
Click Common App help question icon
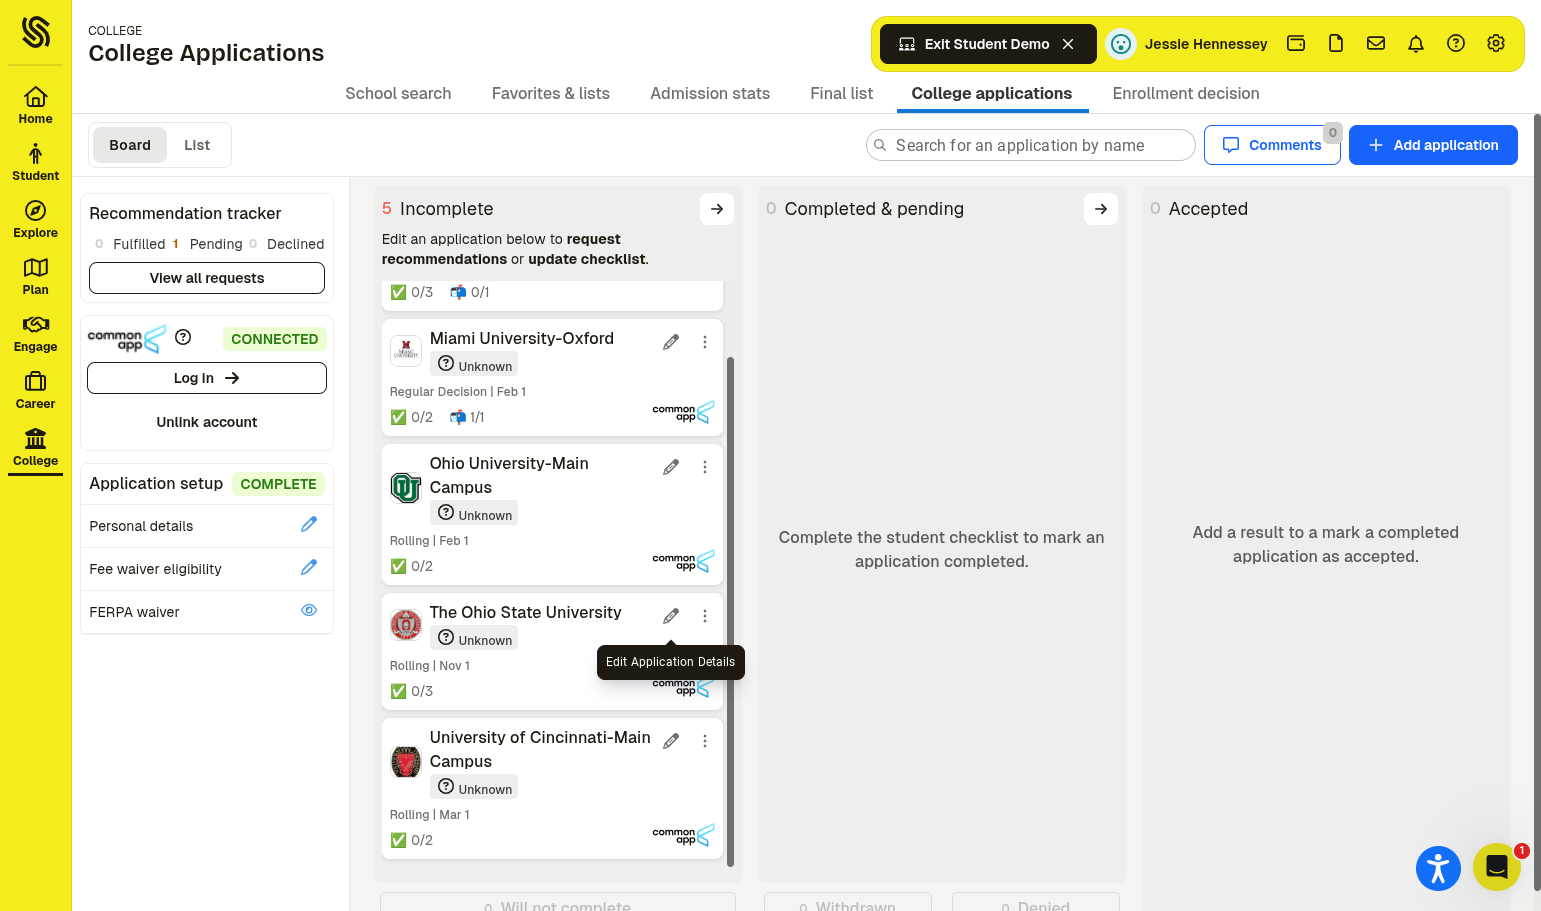tap(183, 337)
